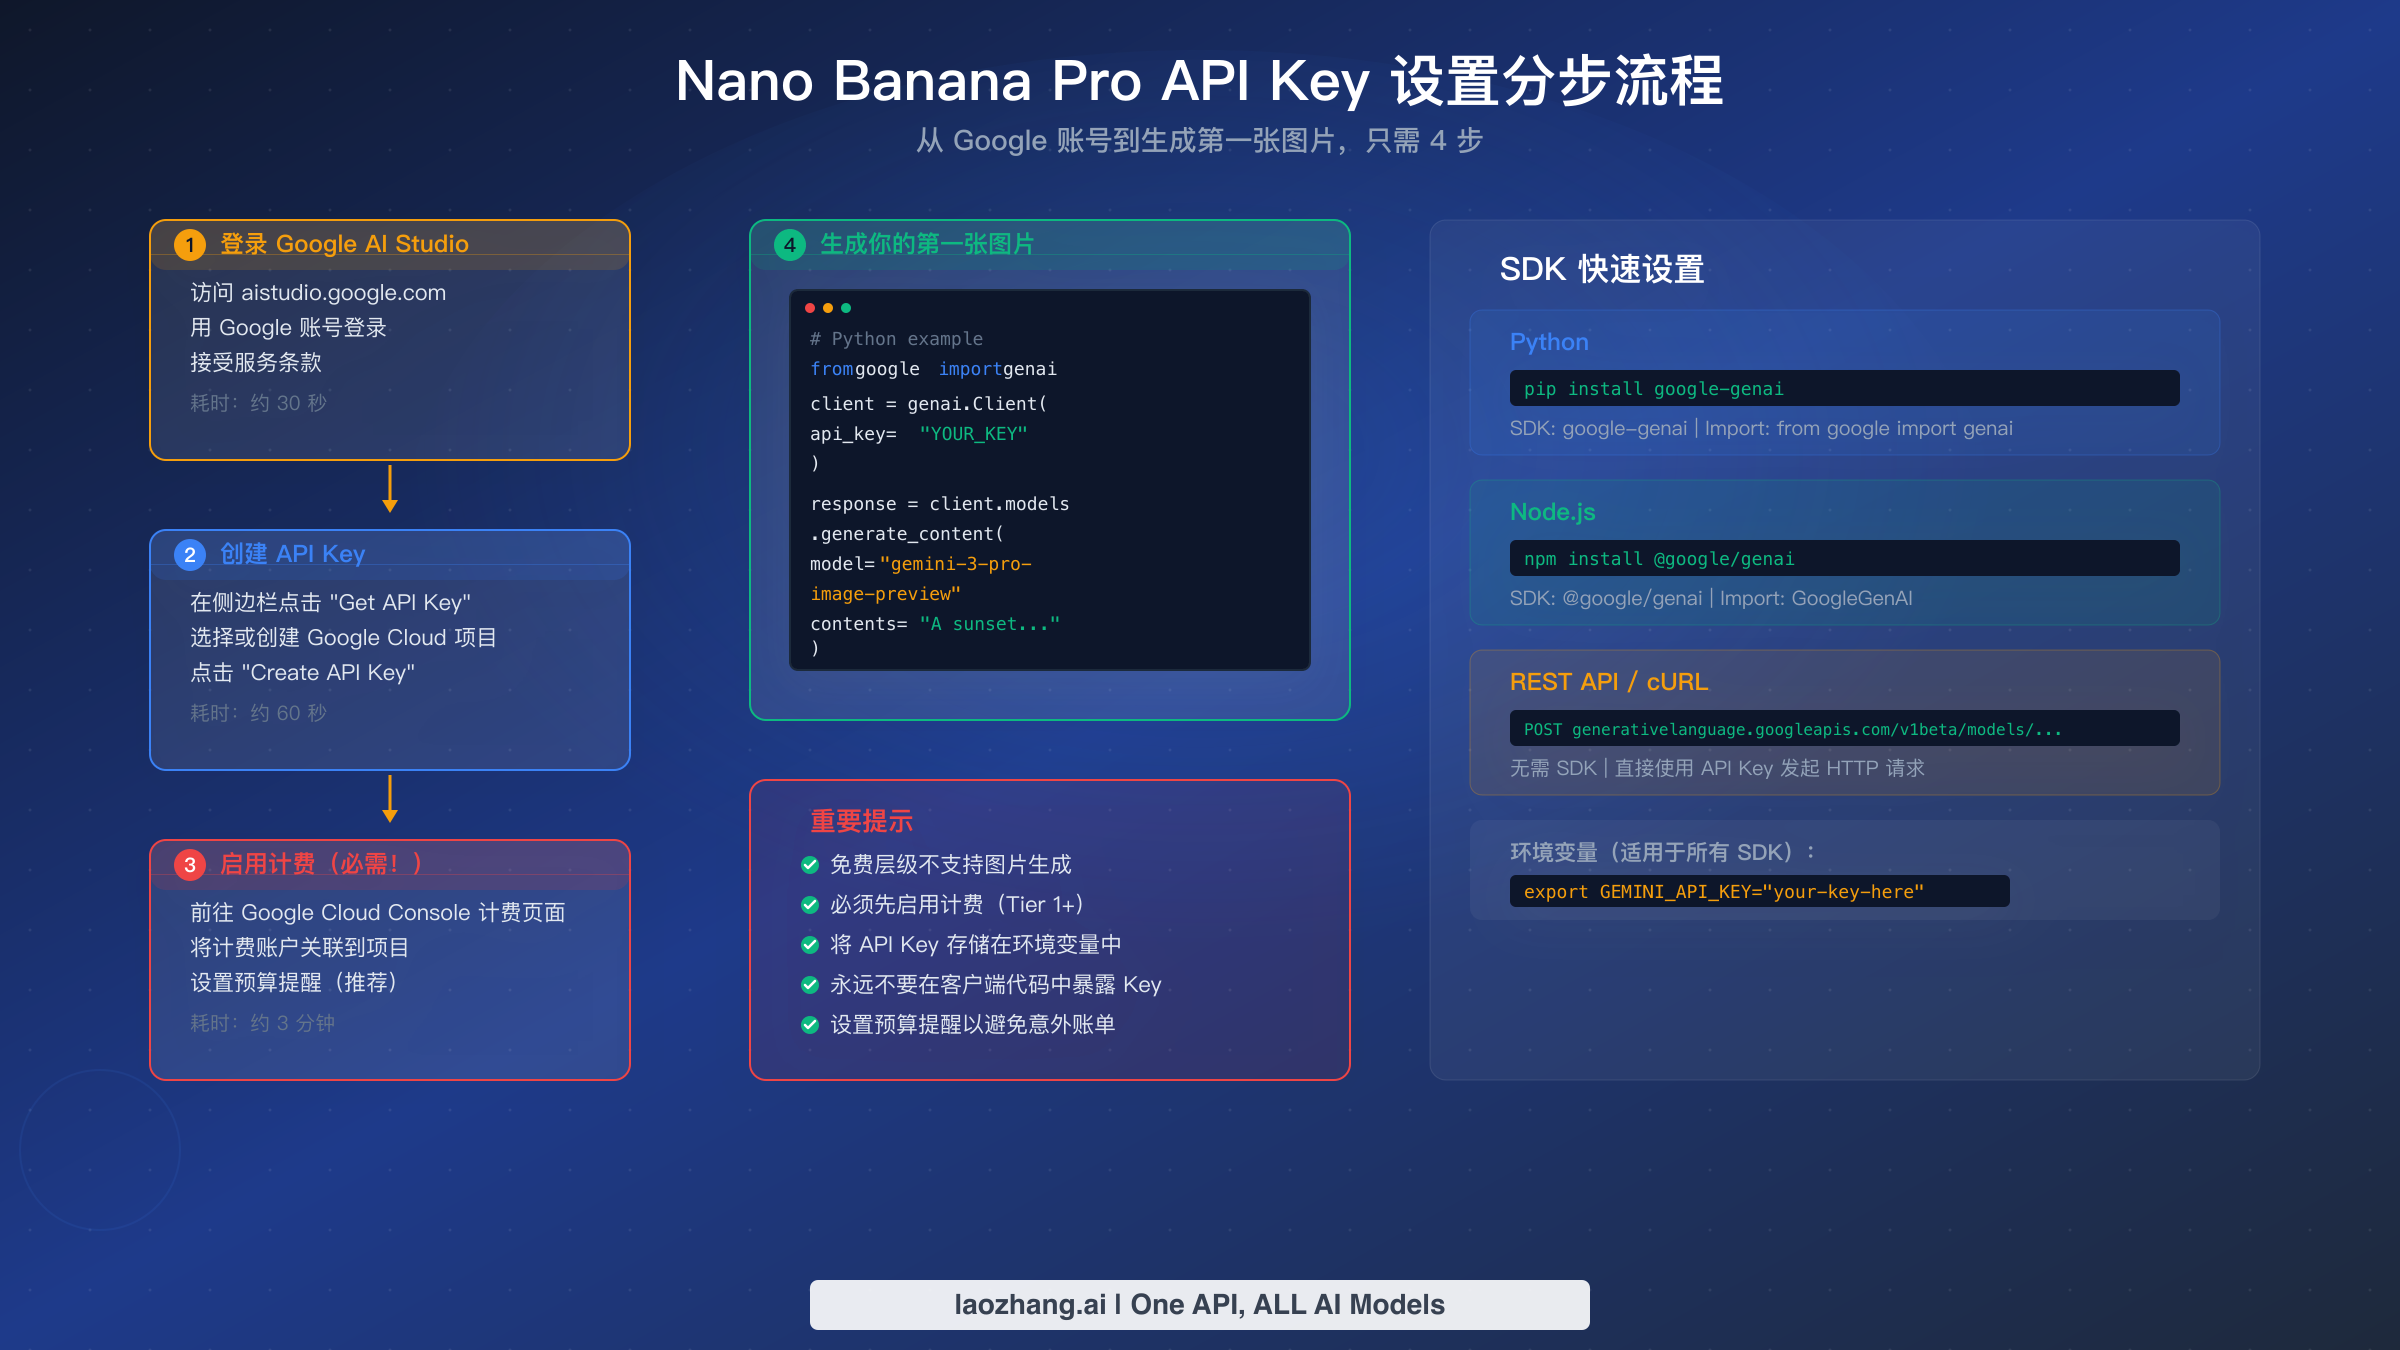The height and width of the screenshot is (1350, 2400).
Task: Click the step 1 badge beside 登录 Google AI Studio
Action: [x=189, y=243]
